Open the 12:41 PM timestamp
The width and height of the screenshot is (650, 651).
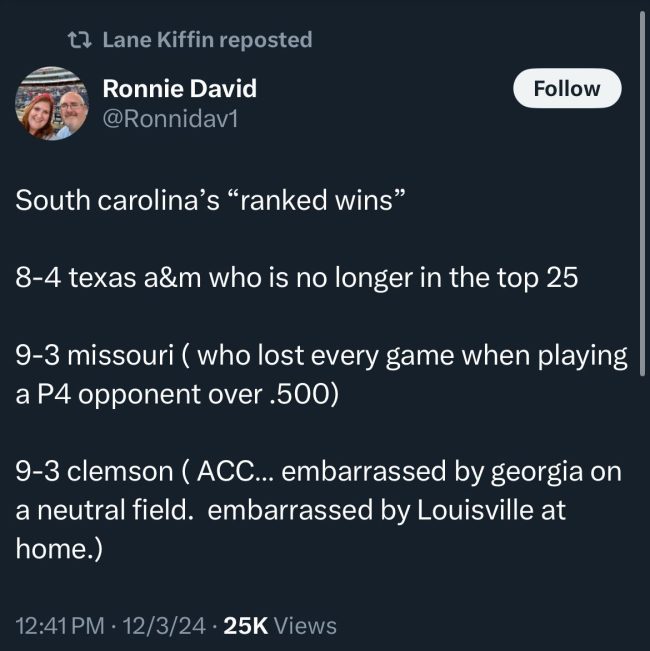60,626
